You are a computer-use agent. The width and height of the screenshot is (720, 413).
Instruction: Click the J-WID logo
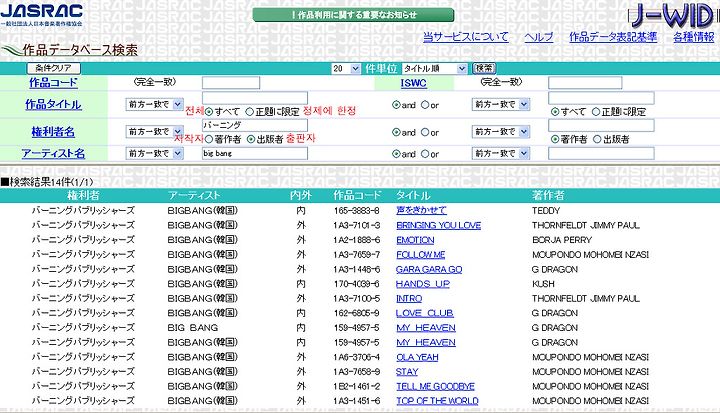[674, 16]
